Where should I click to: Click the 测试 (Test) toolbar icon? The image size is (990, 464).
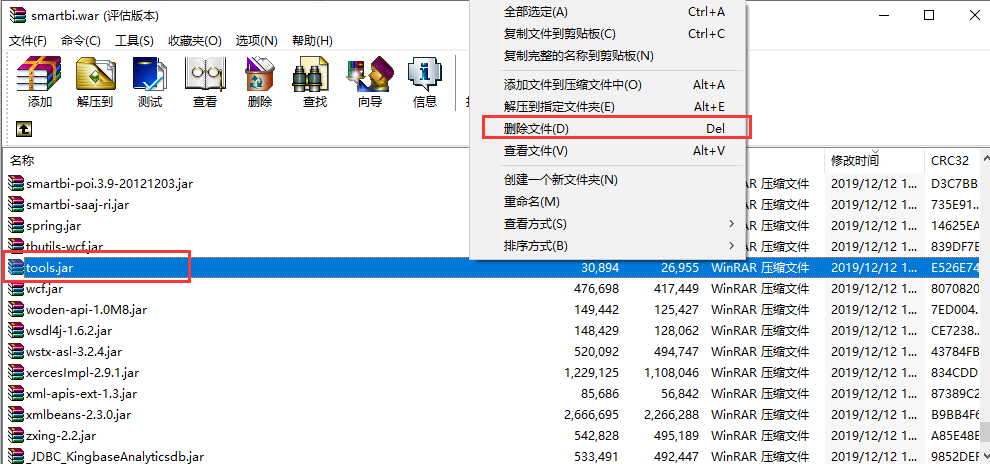point(150,74)
